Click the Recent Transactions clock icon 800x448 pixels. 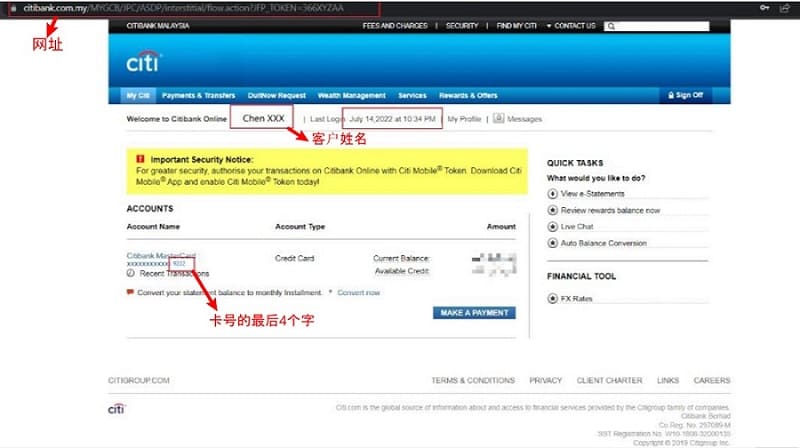(131, 273)
